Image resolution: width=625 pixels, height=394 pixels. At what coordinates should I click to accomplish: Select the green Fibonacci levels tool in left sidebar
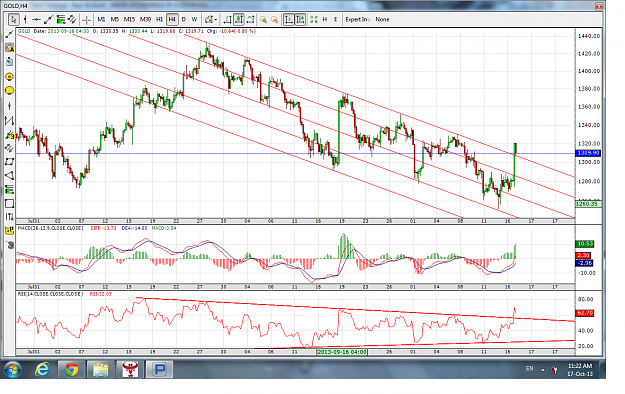point(10,189)
